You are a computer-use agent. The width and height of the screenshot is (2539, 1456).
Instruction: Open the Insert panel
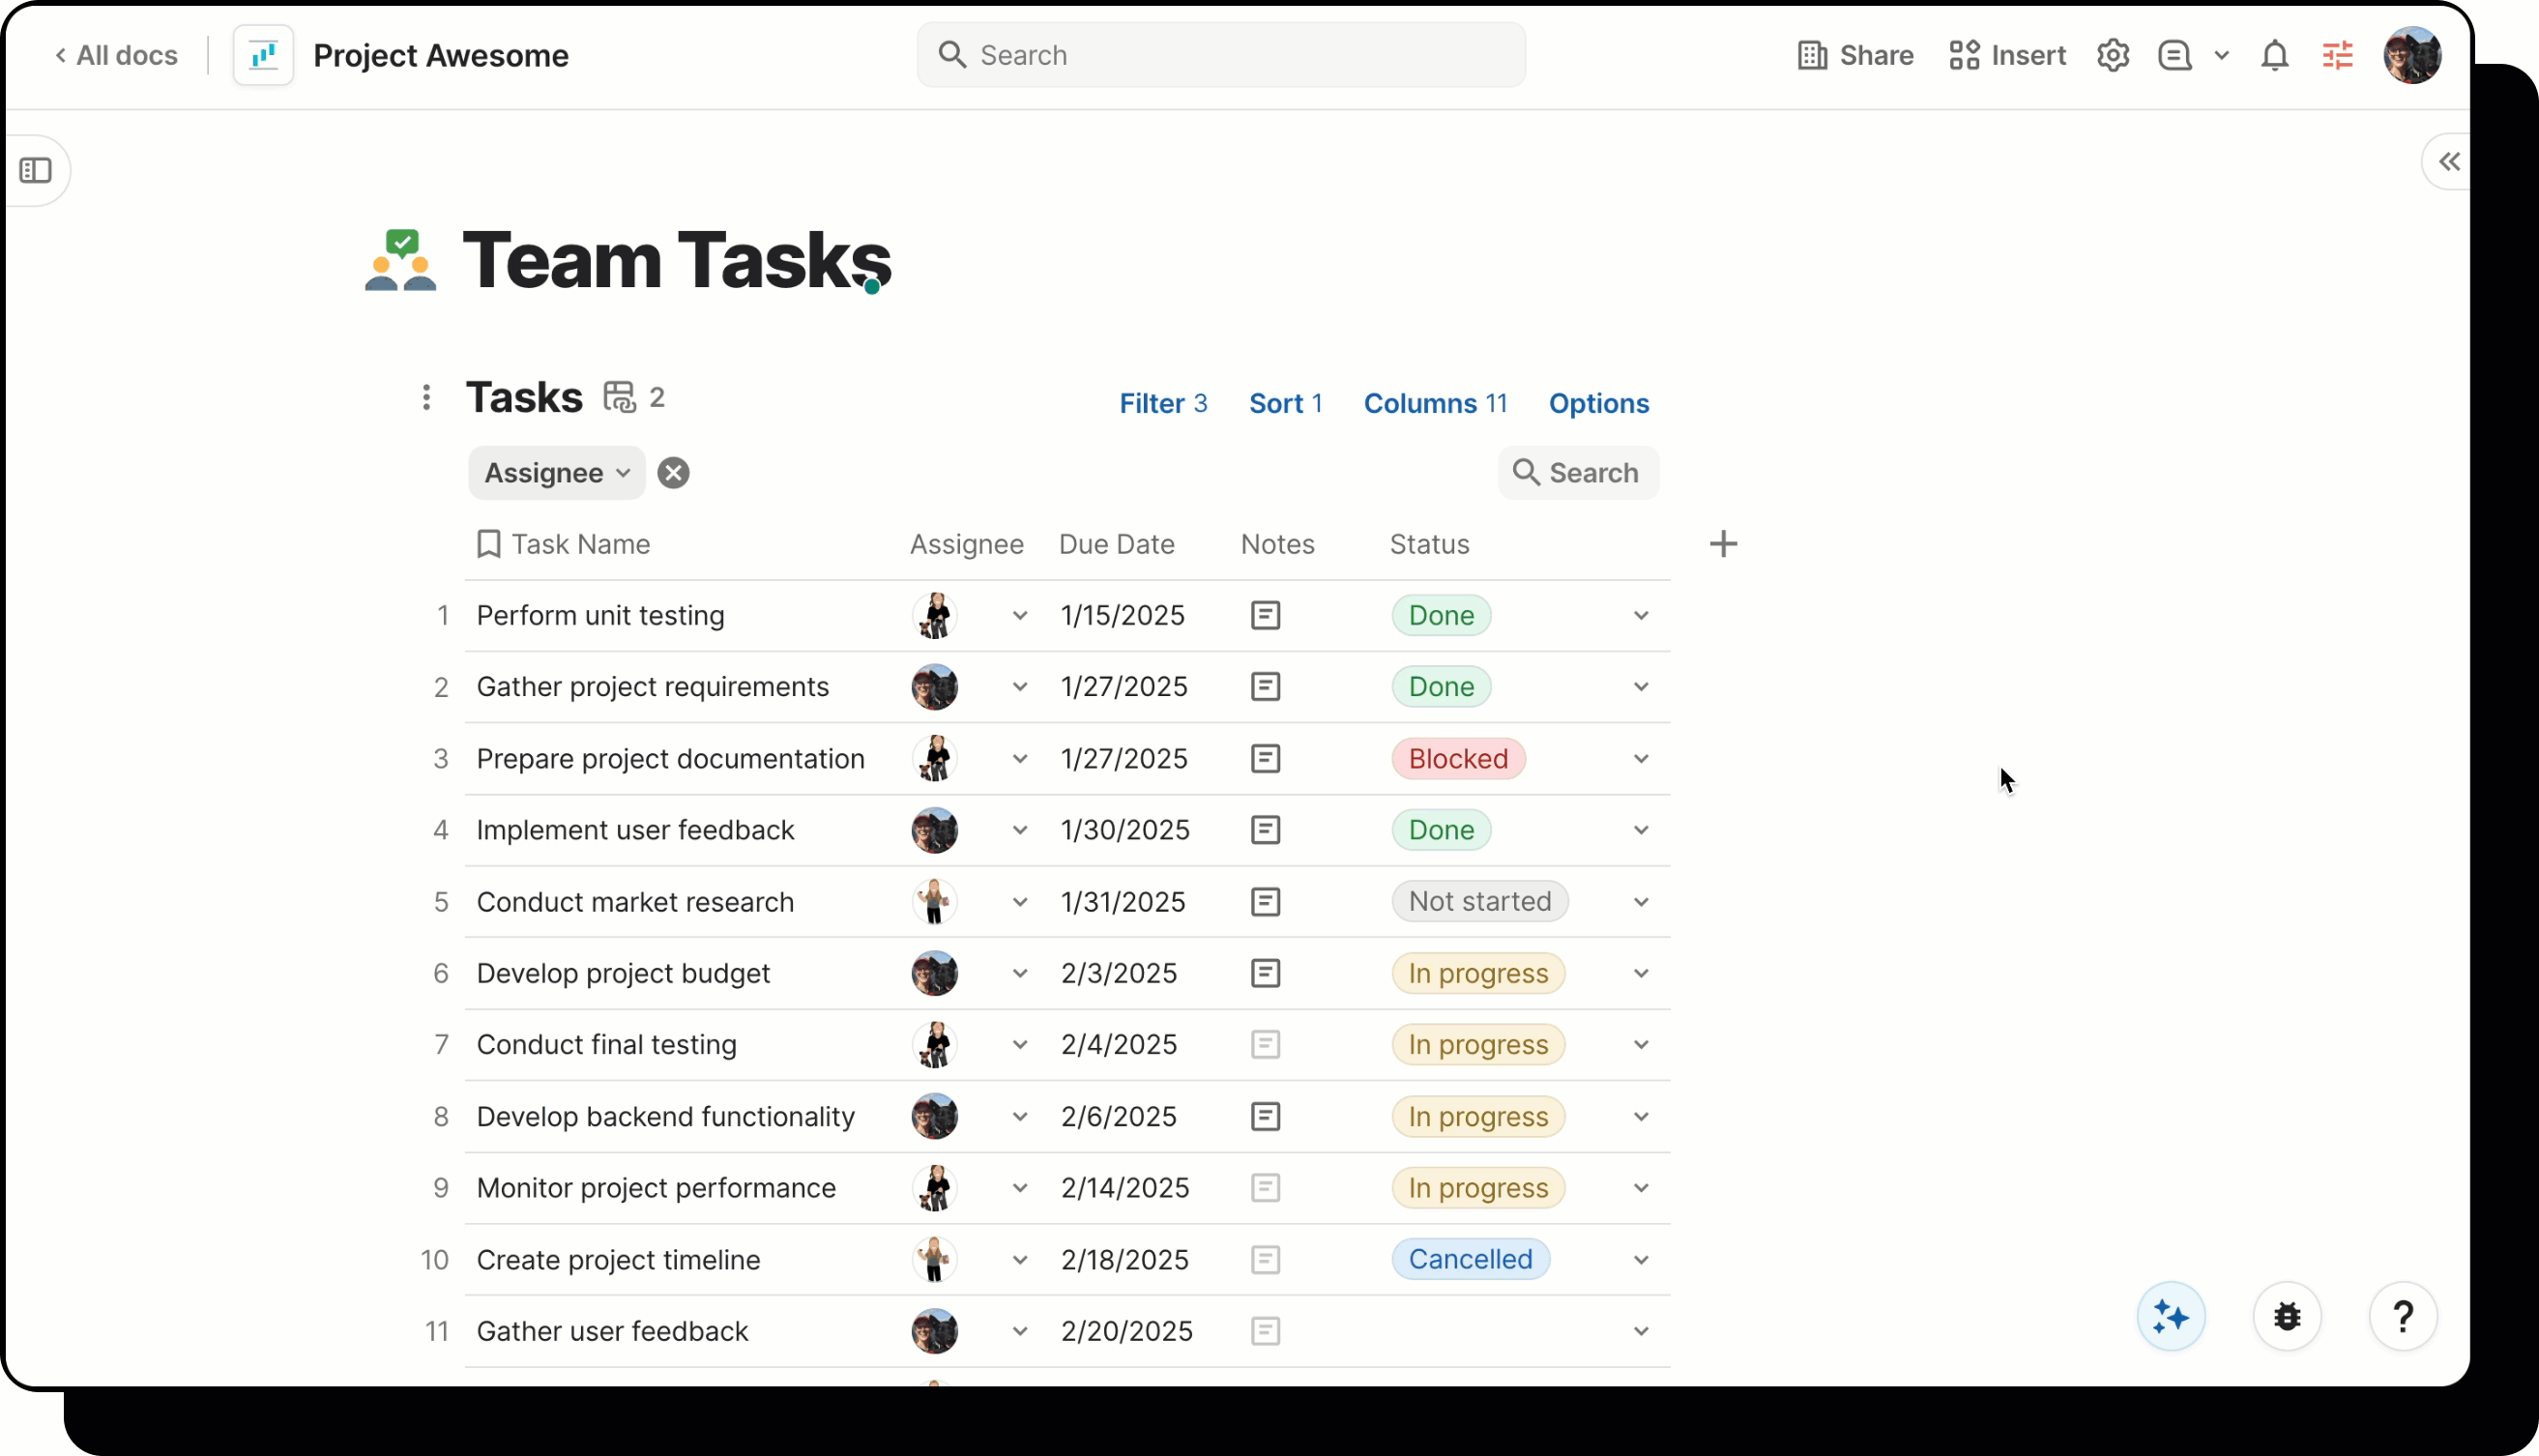click(x=2006, y=55)
